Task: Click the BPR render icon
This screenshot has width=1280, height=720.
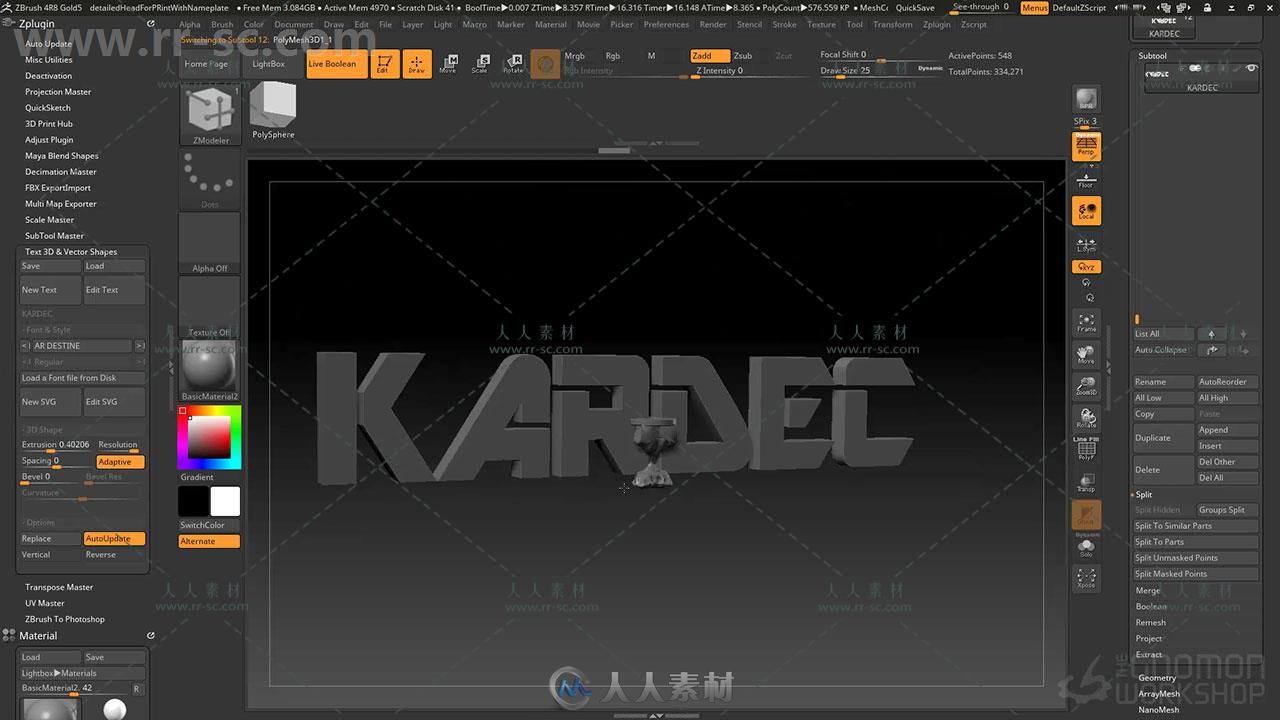Action: click(1086, 98)
